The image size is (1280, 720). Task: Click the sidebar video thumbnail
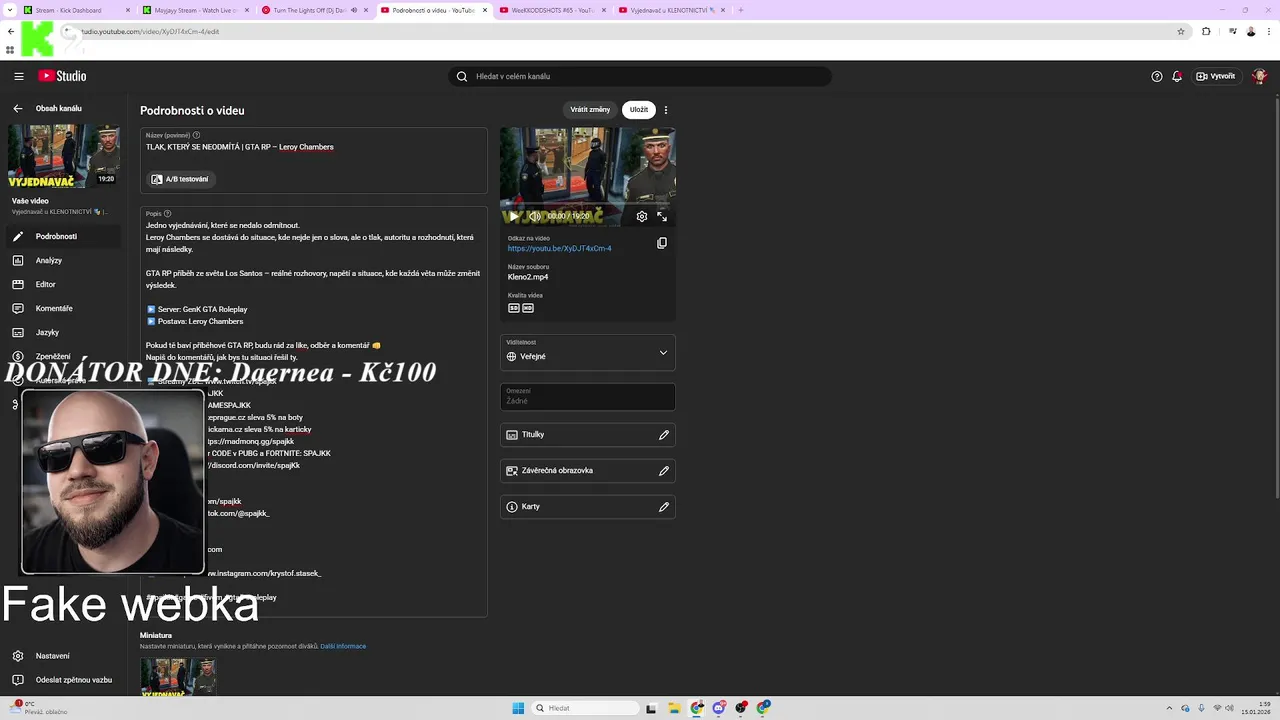pyautogui.click(x=64, y=156)
